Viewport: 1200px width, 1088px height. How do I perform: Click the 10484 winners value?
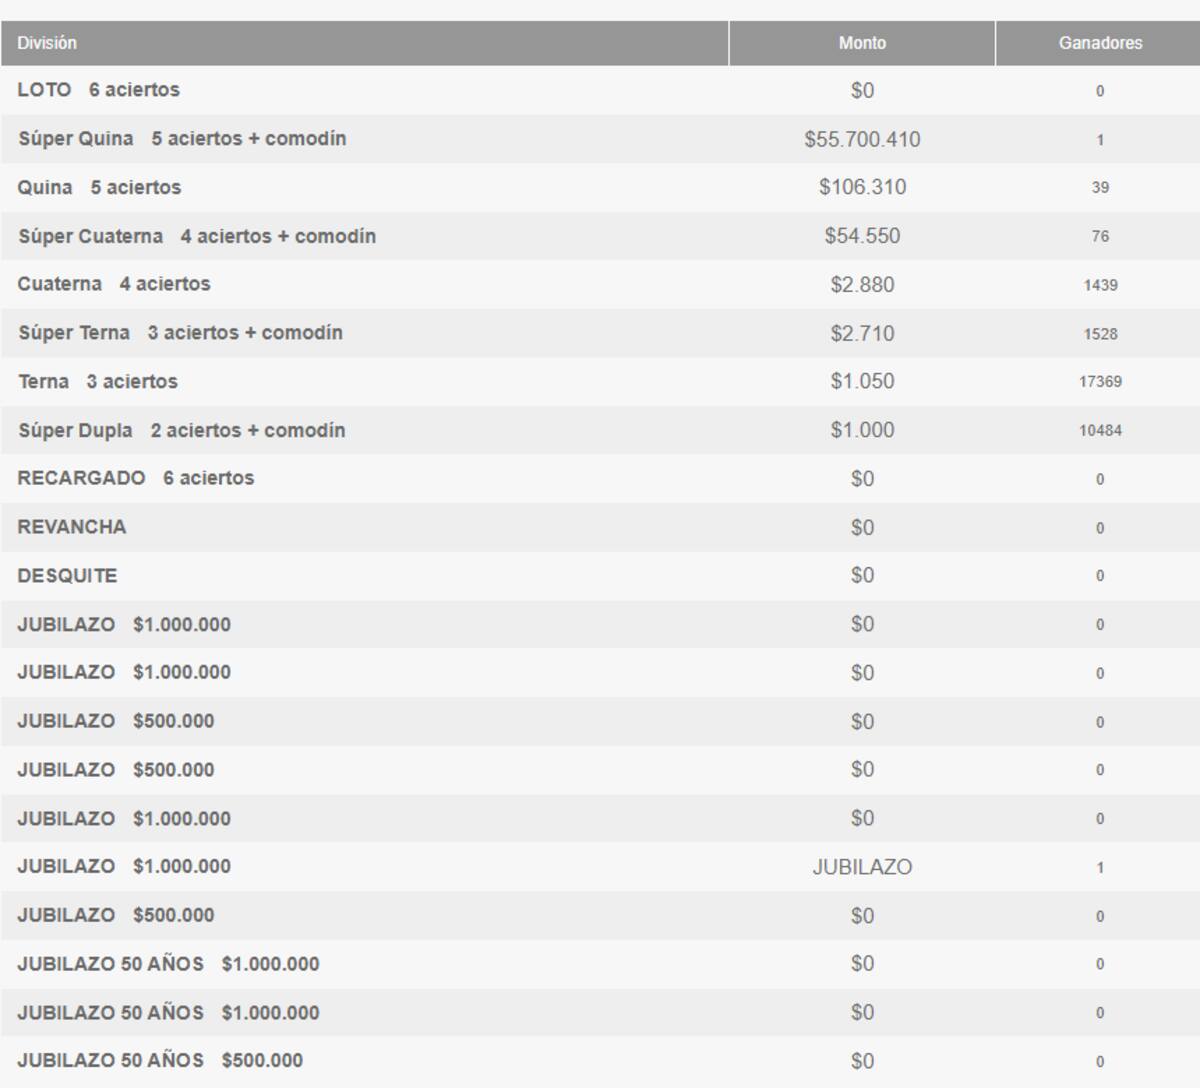[x=1100, y=430]
